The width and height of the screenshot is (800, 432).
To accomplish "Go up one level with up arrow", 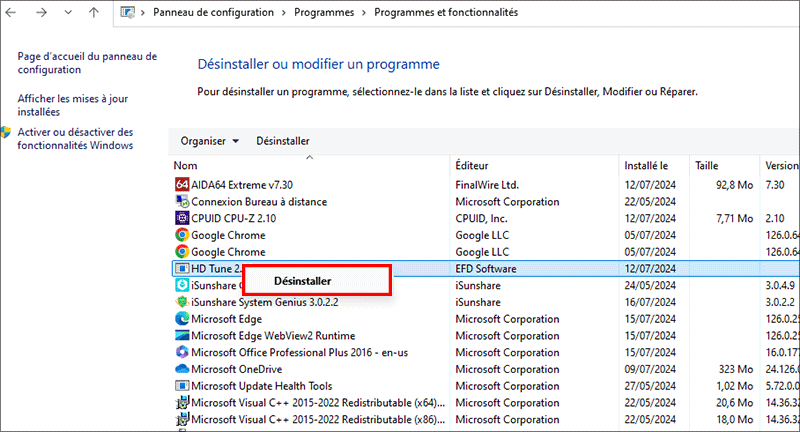I will point(94,12).
